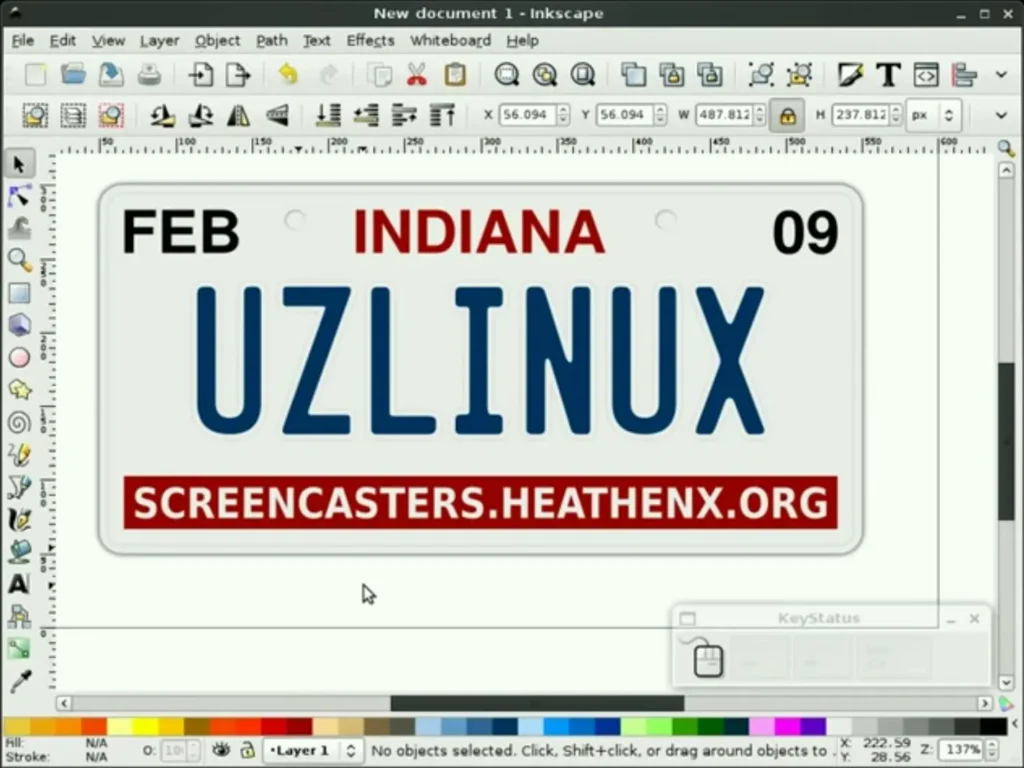Image resolution: width=1024 pixels, height=768 pixels.
Task: Select the Bezier pen tool
Action: (19, 487)
